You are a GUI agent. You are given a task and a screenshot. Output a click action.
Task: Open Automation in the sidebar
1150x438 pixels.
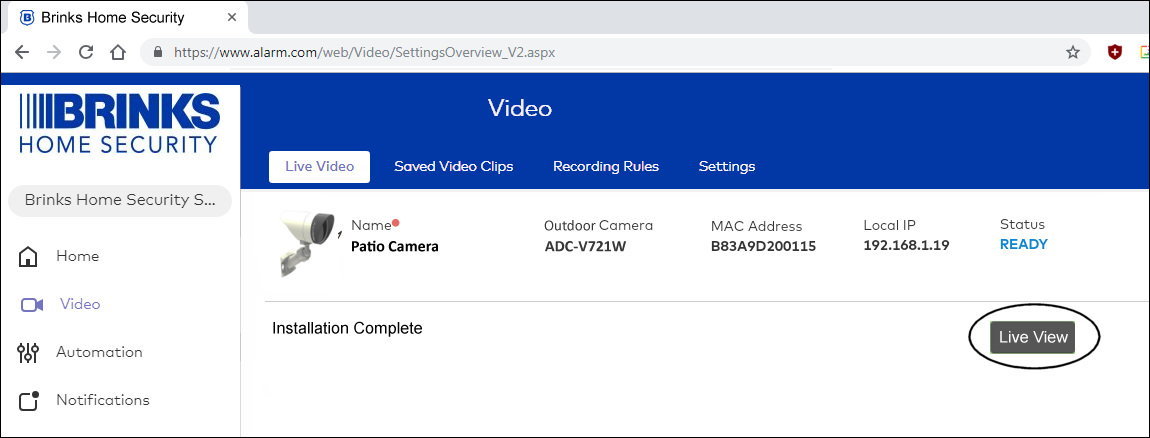99,352
